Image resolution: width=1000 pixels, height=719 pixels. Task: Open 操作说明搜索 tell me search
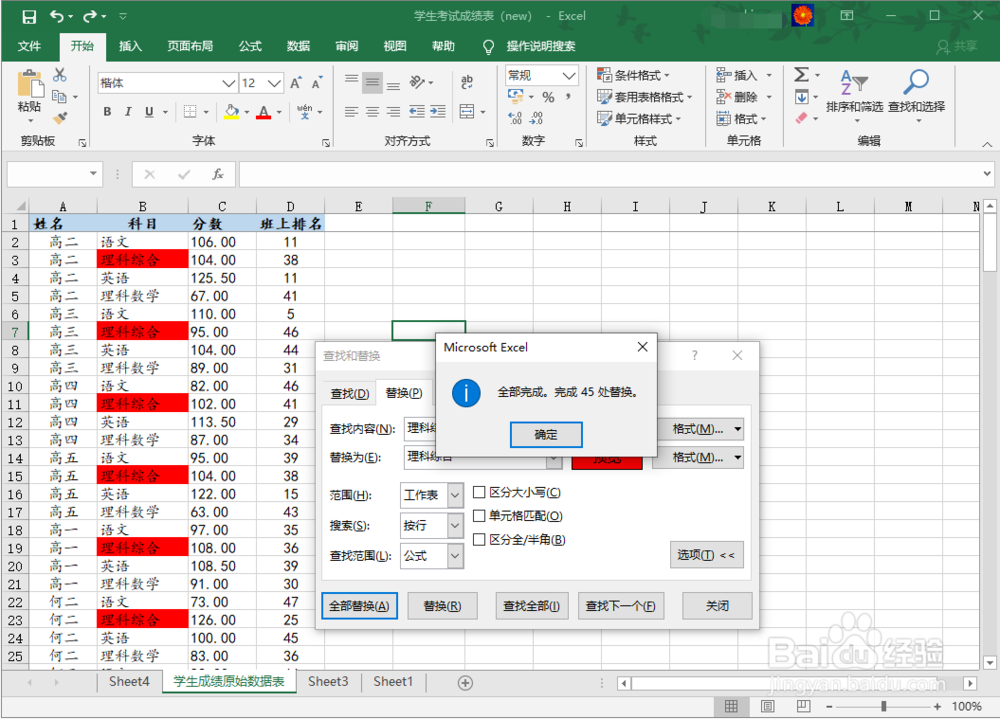click(x=541, y=46)
